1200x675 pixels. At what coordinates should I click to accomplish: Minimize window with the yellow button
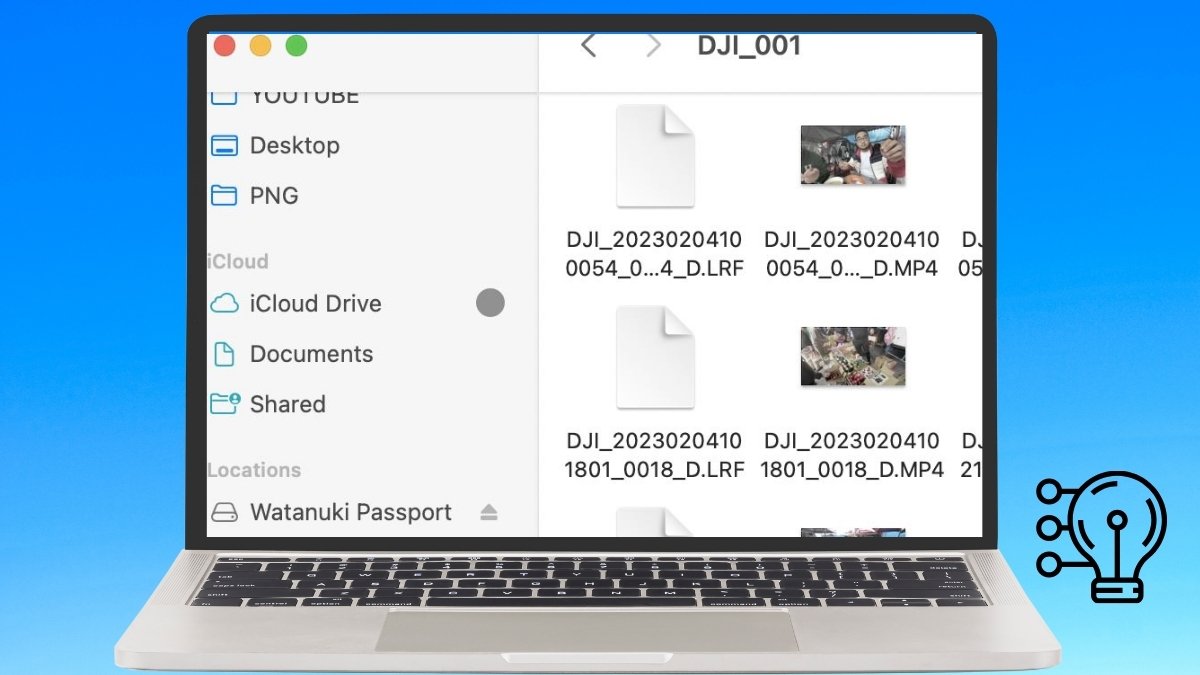pyautogui.click(x=260, y=45)
